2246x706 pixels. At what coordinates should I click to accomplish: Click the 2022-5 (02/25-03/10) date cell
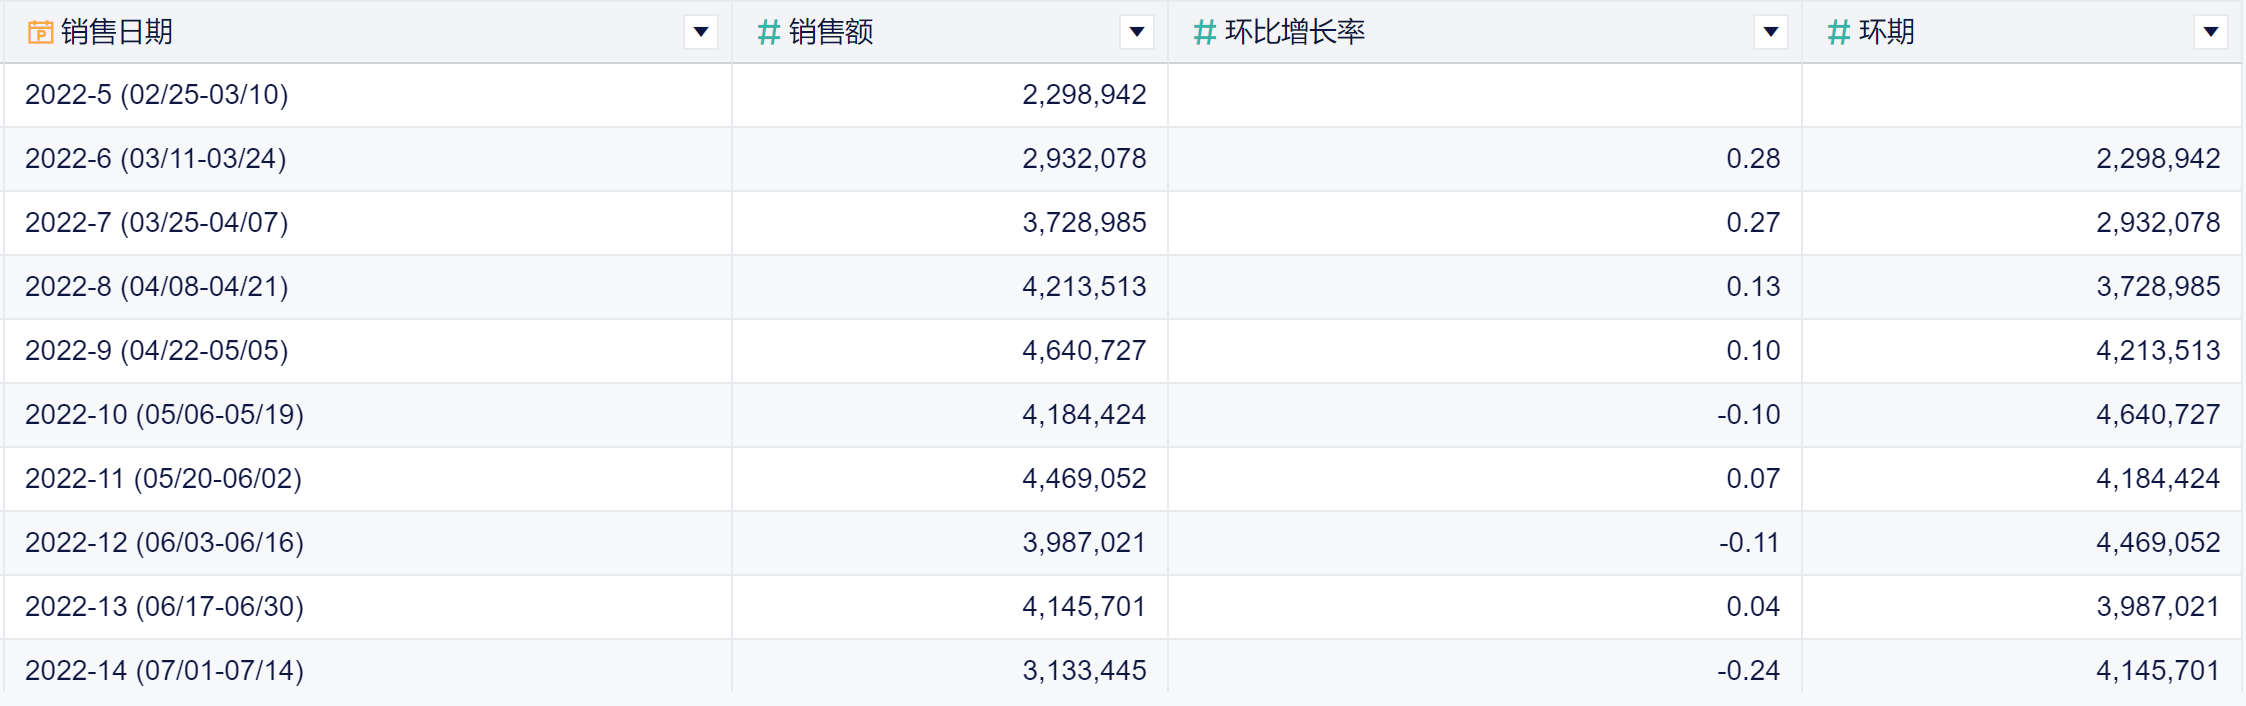click(157, 95)
